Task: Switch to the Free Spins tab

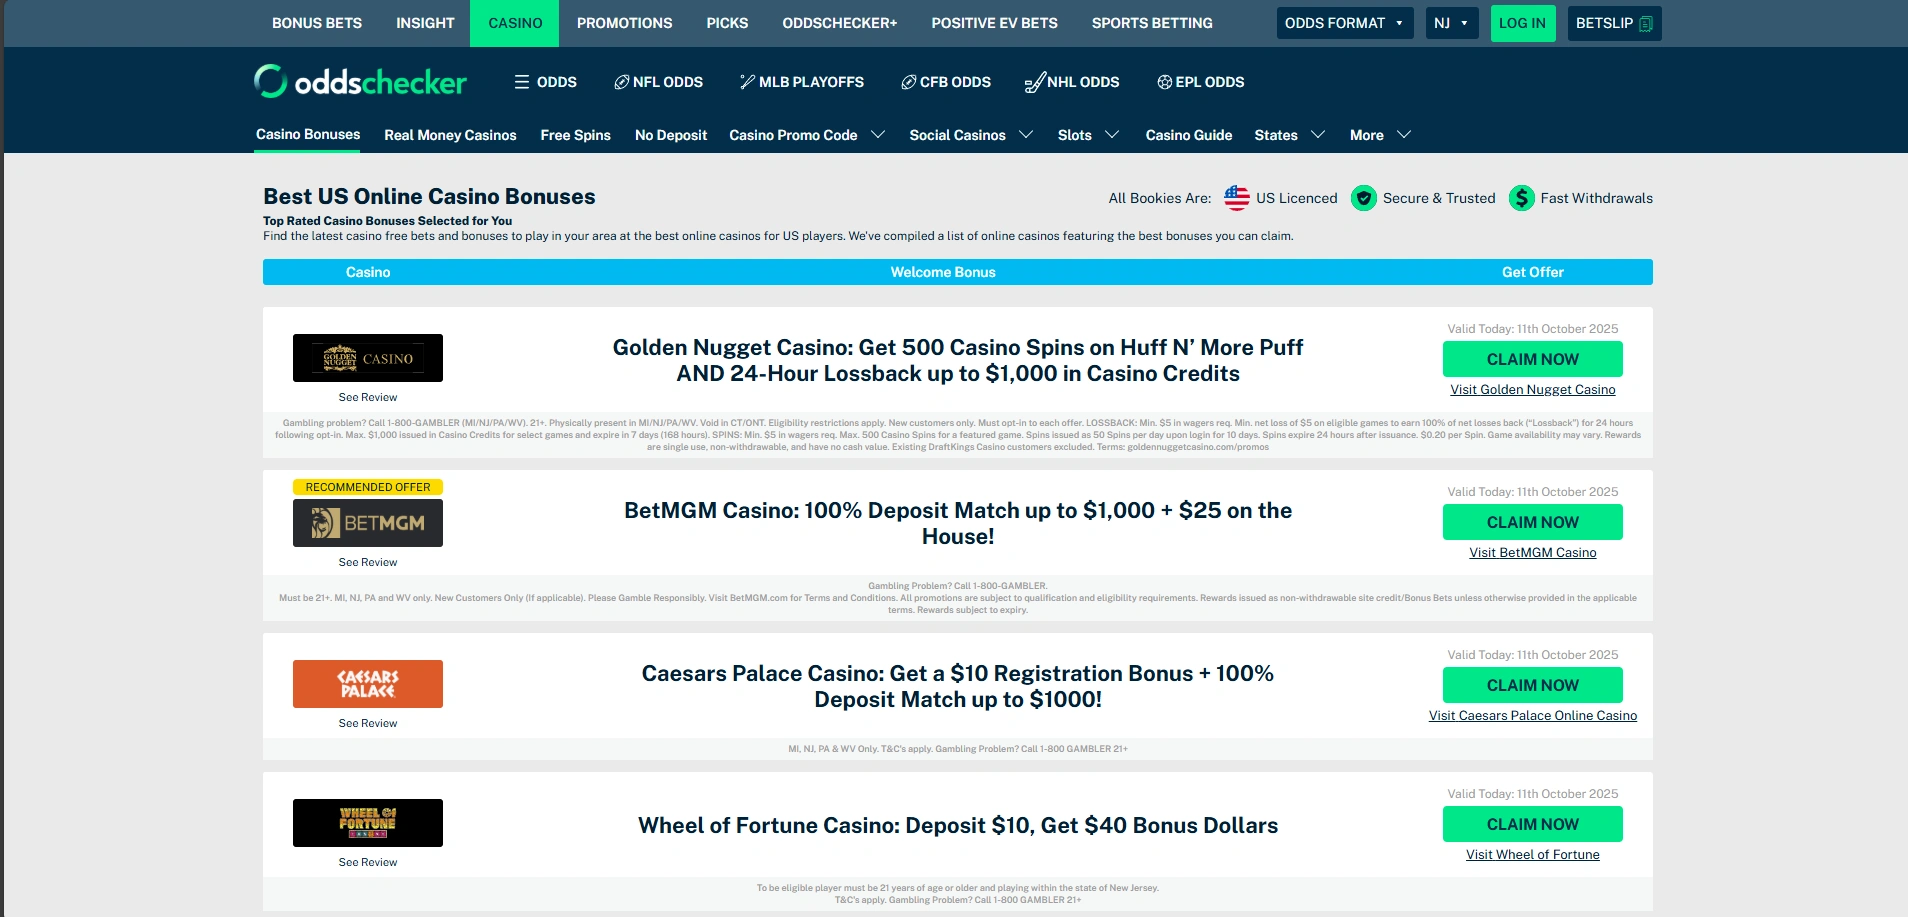Action: pos(575,135)
